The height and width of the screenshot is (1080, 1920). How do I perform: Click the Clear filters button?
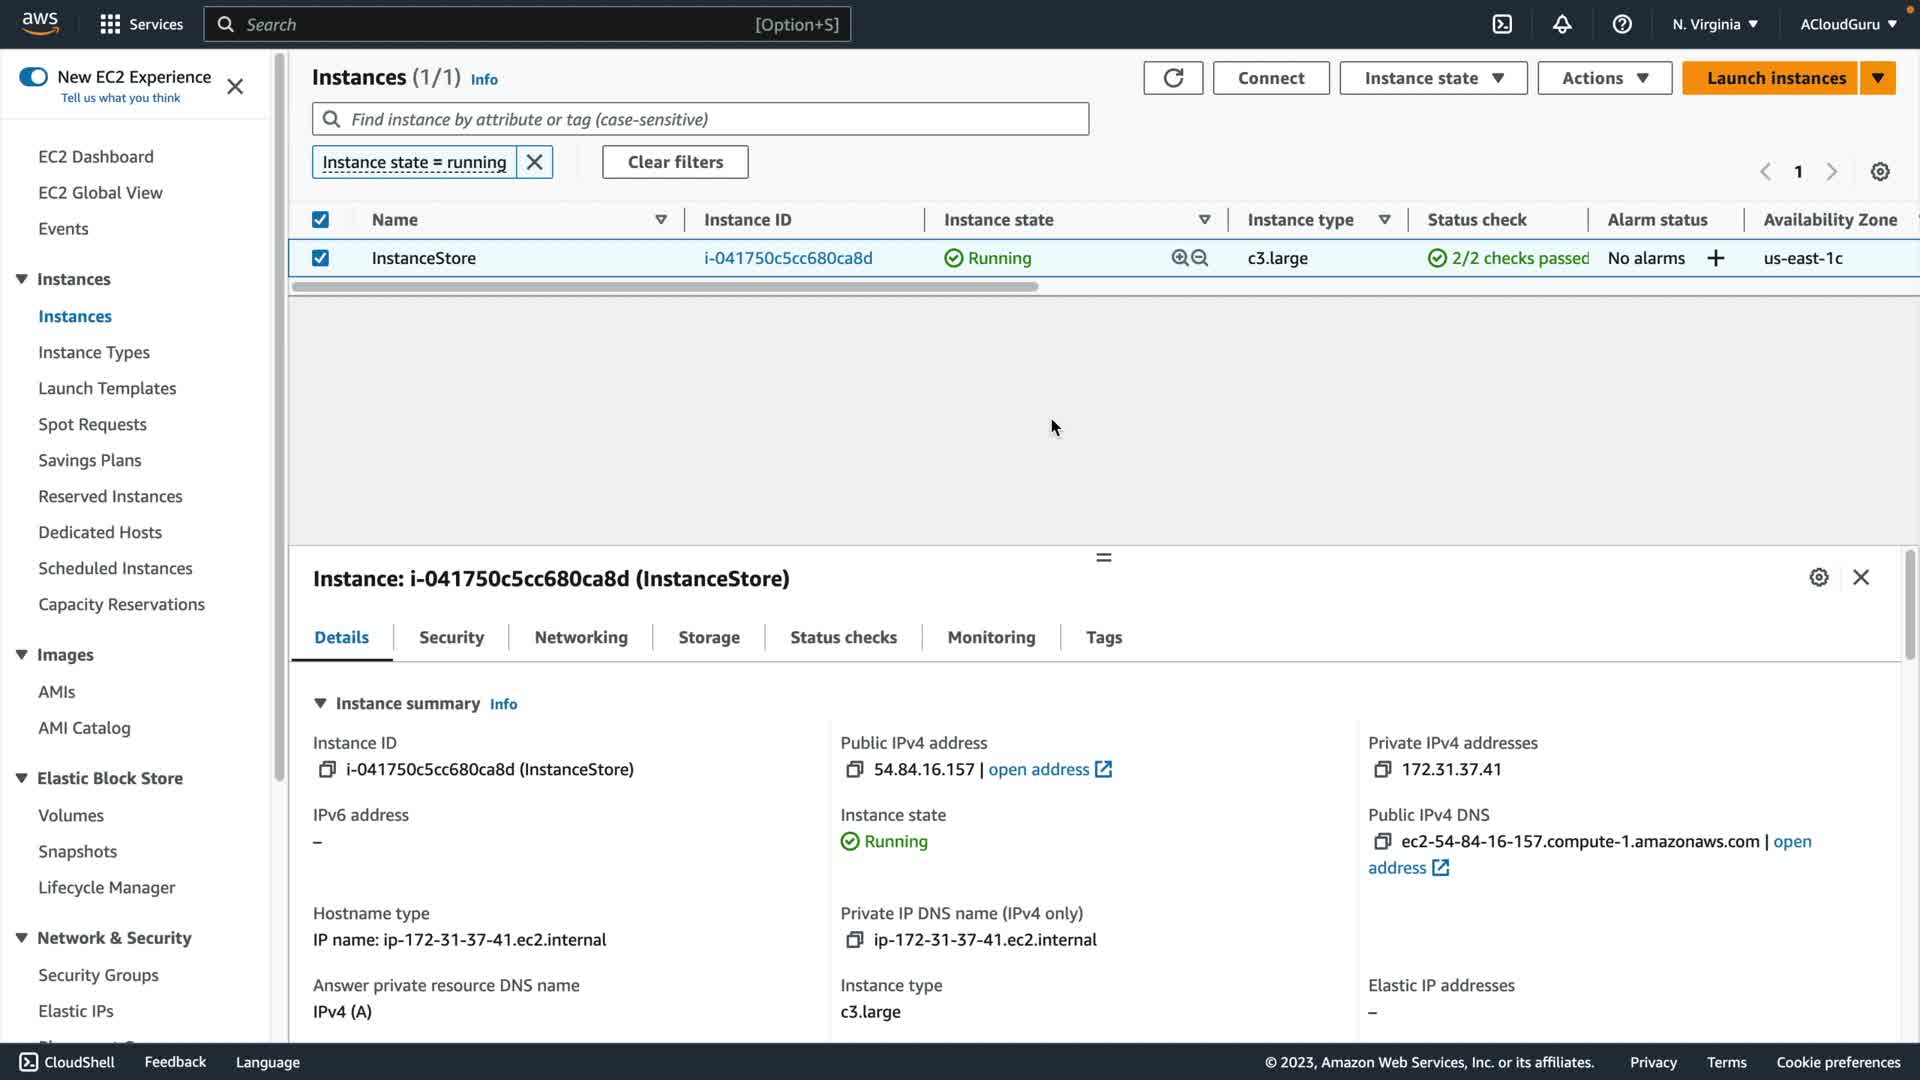click(675, 162)
